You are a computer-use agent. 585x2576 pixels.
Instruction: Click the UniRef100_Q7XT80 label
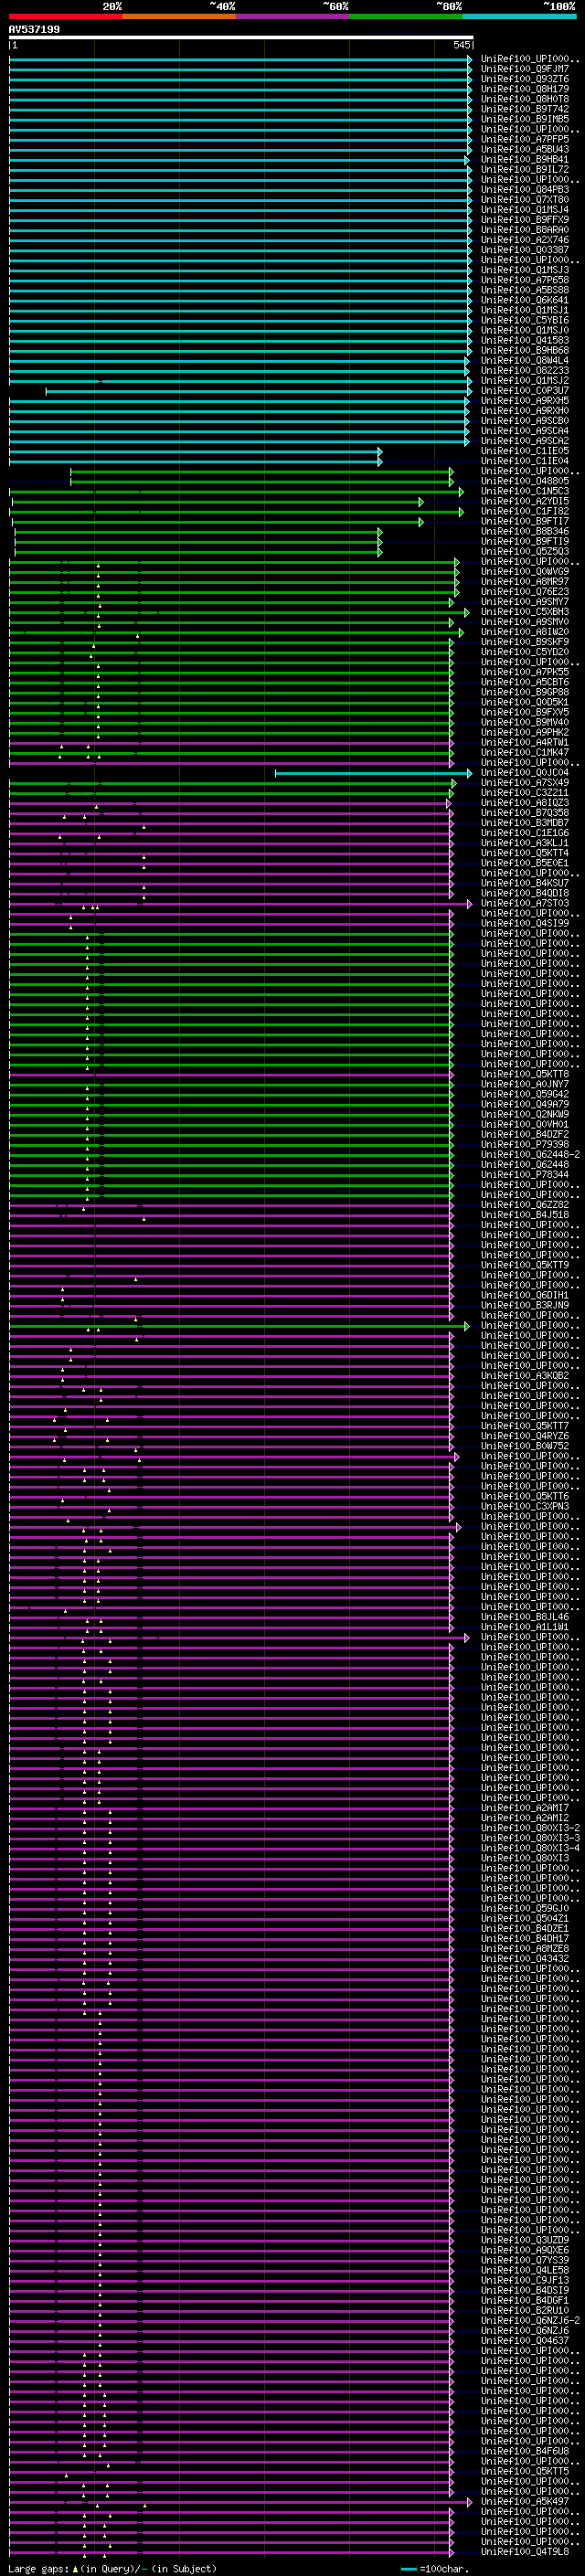pyautogui.click(x=525, y=199)
